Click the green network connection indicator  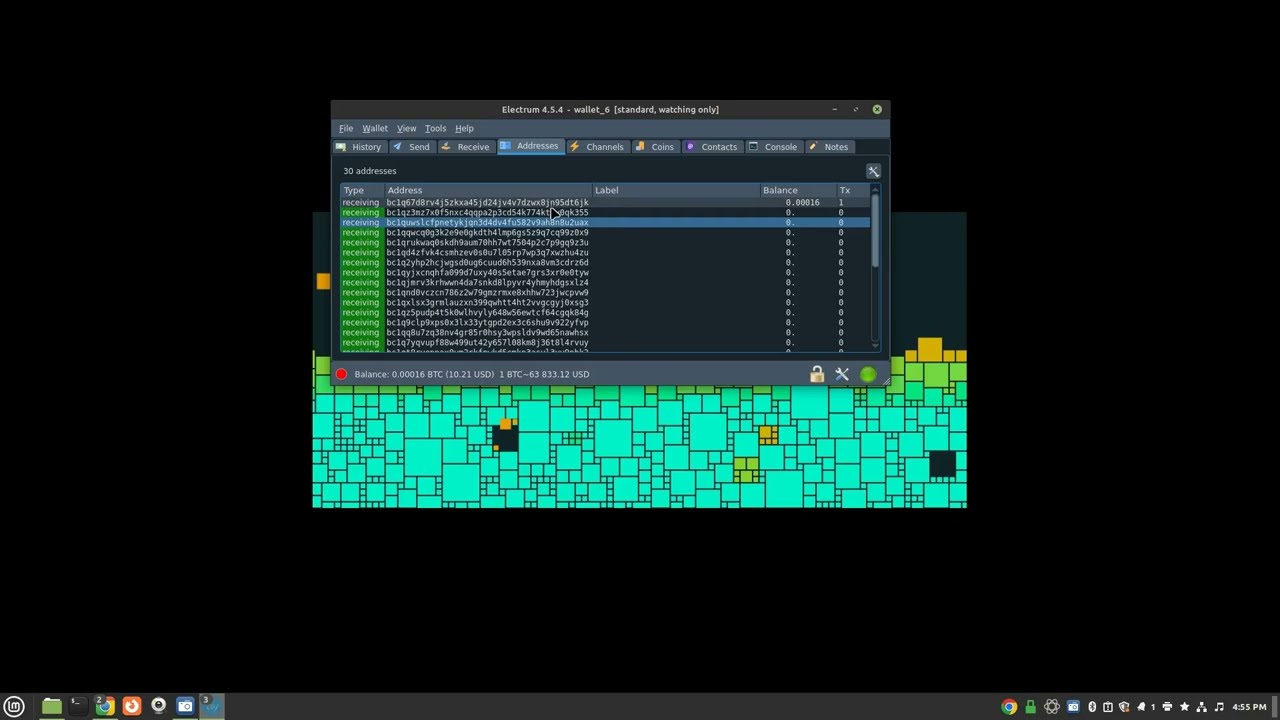click(x=868, y=374)
